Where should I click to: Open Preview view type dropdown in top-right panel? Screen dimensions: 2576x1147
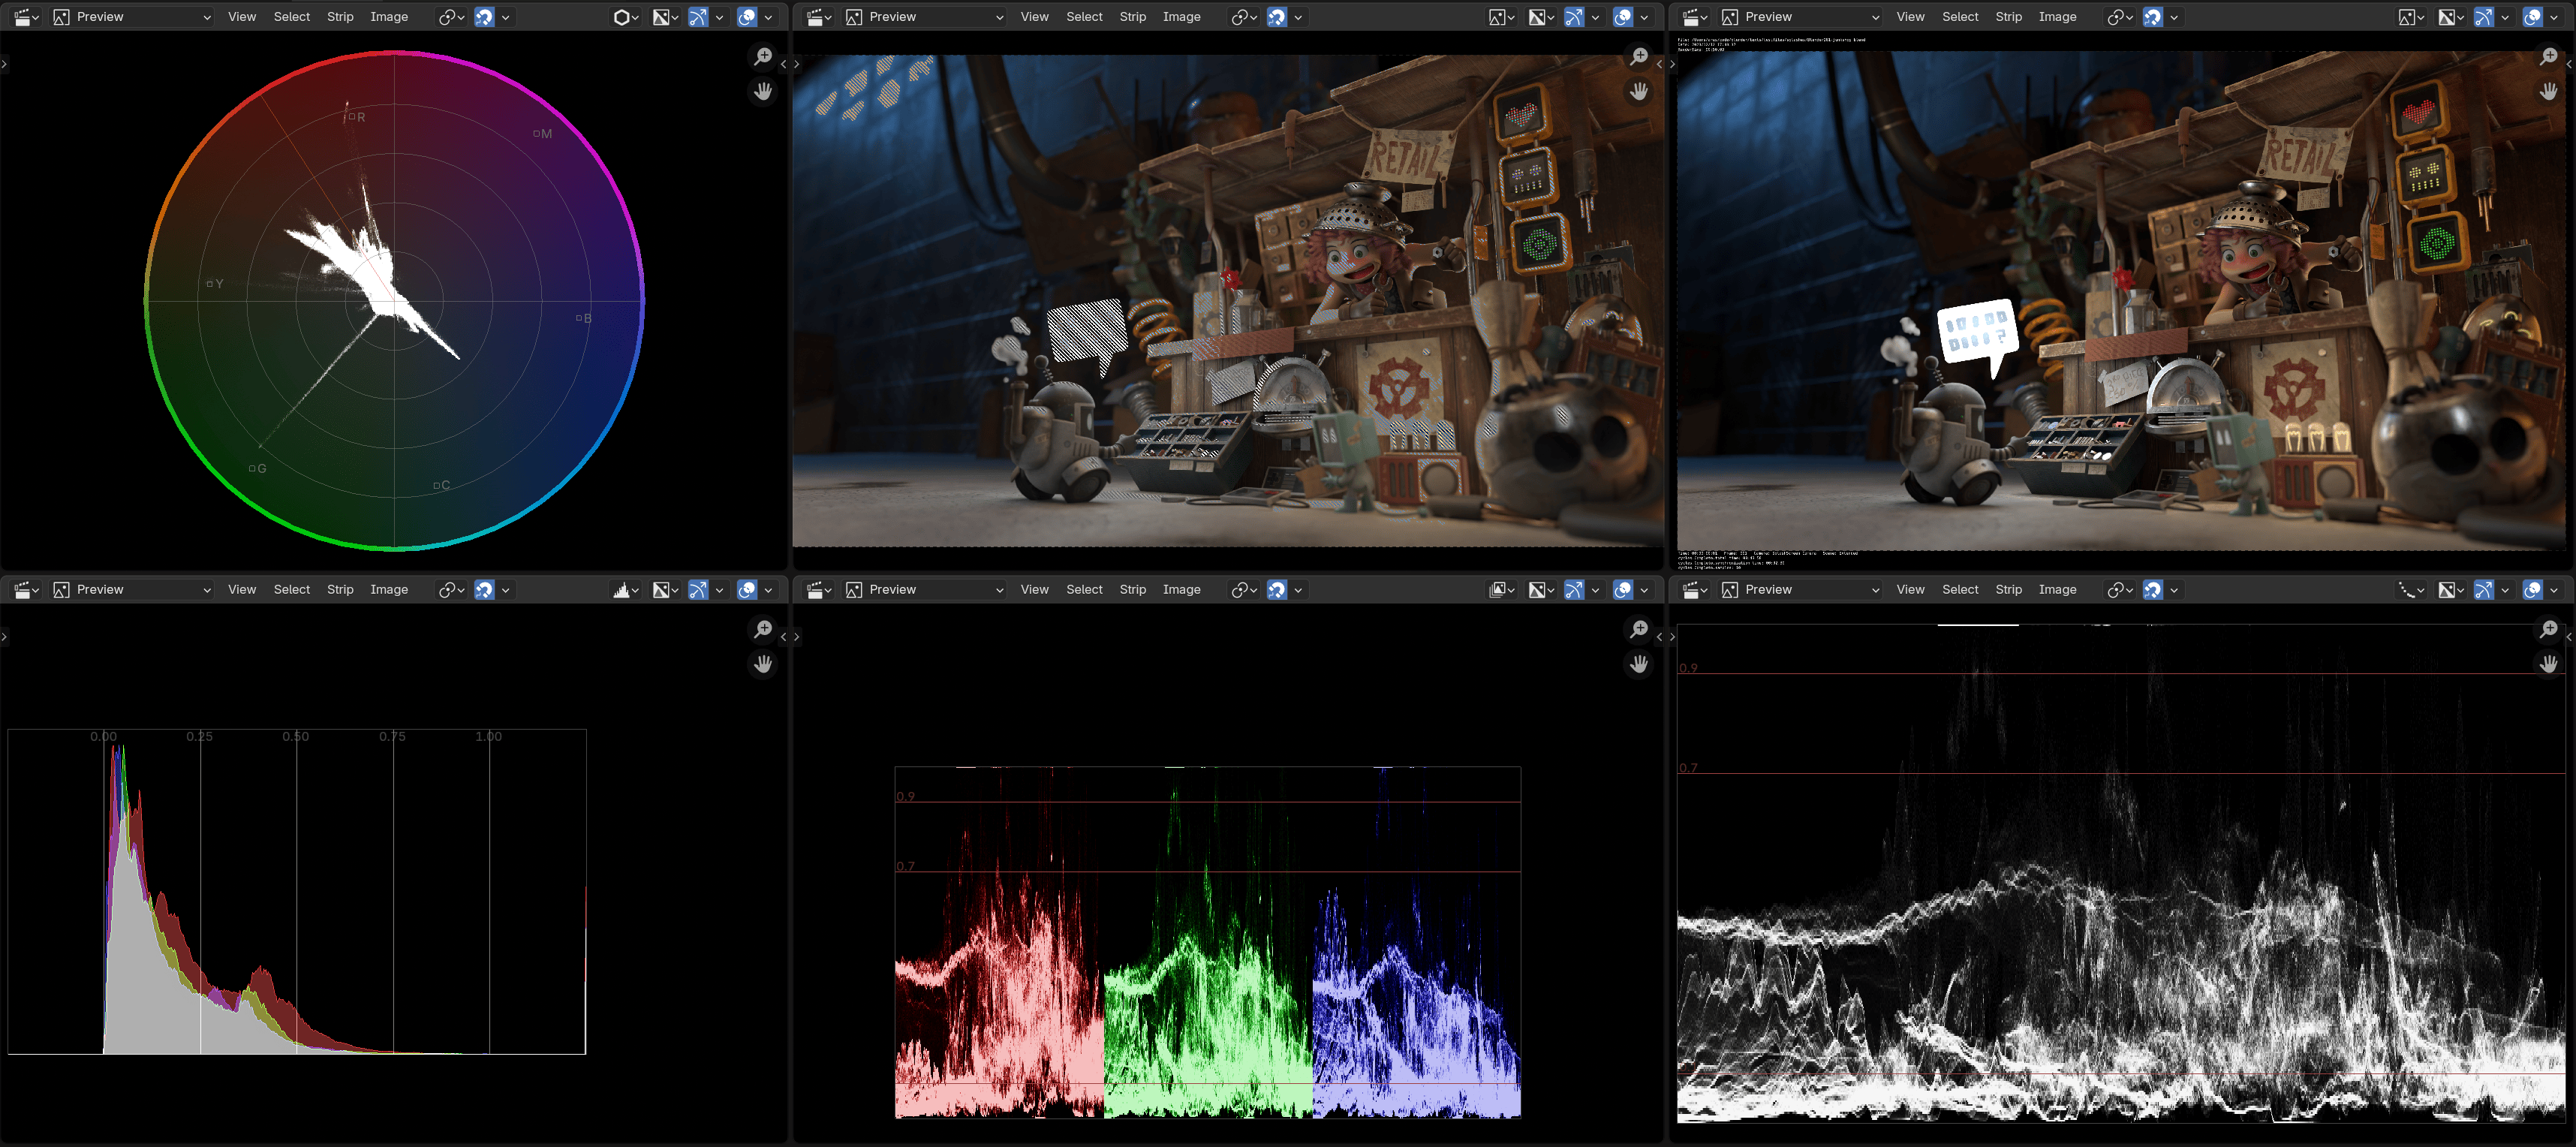pos(1800,17)
